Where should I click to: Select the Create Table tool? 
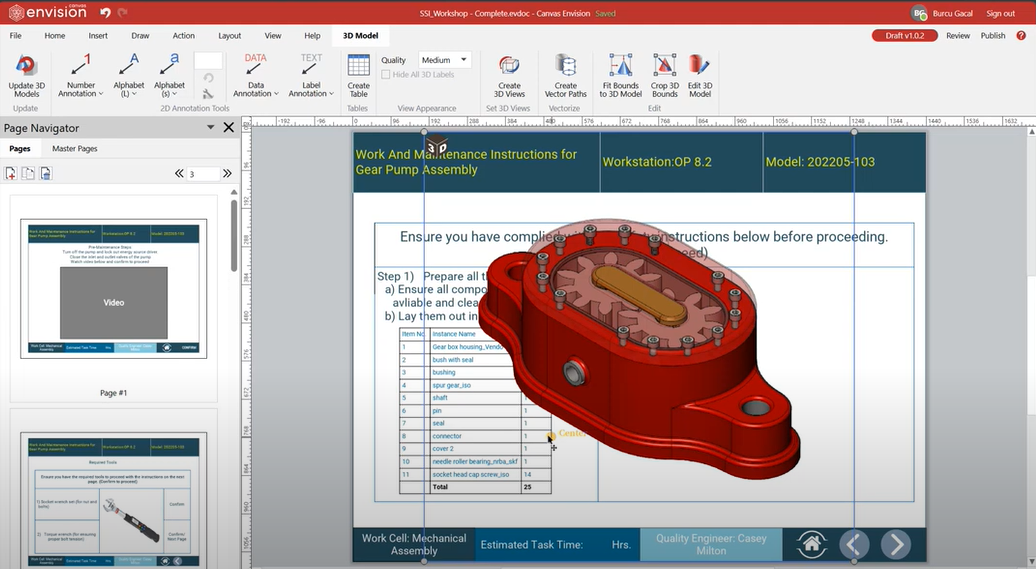click(x=358, y=67)
